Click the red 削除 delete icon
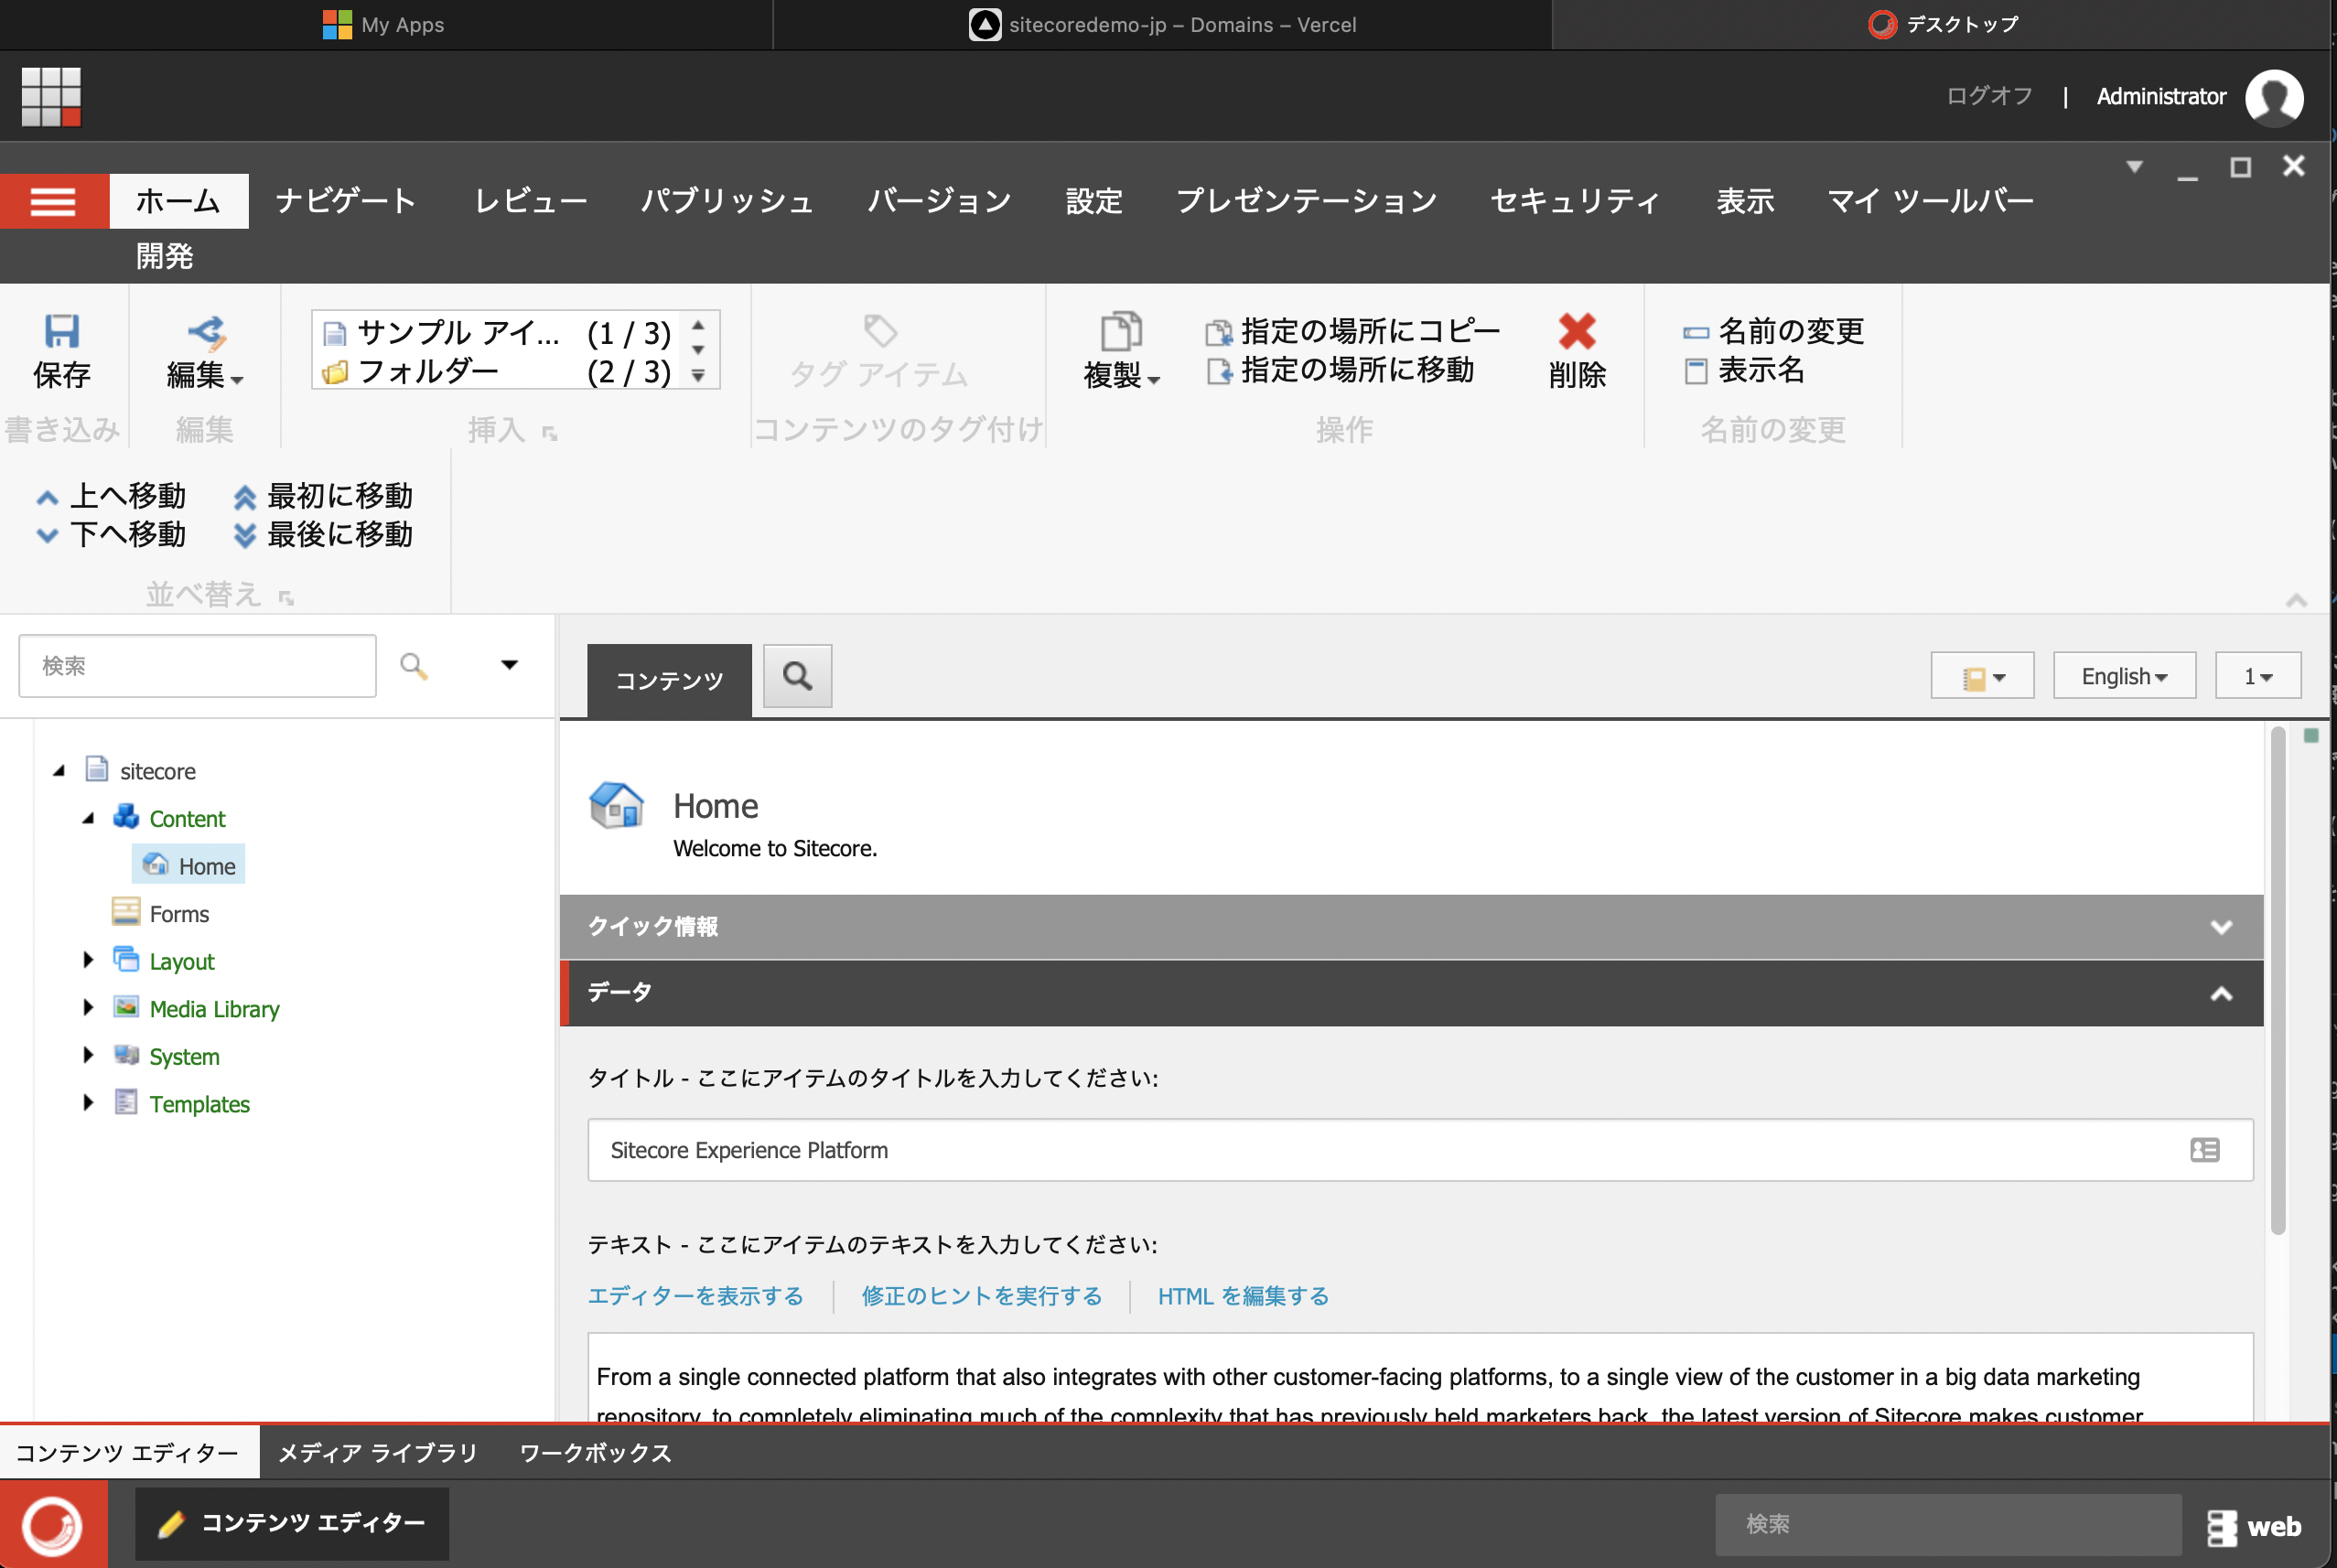Viewport: 2337px width, 1568px height. tap(1577, 331)
